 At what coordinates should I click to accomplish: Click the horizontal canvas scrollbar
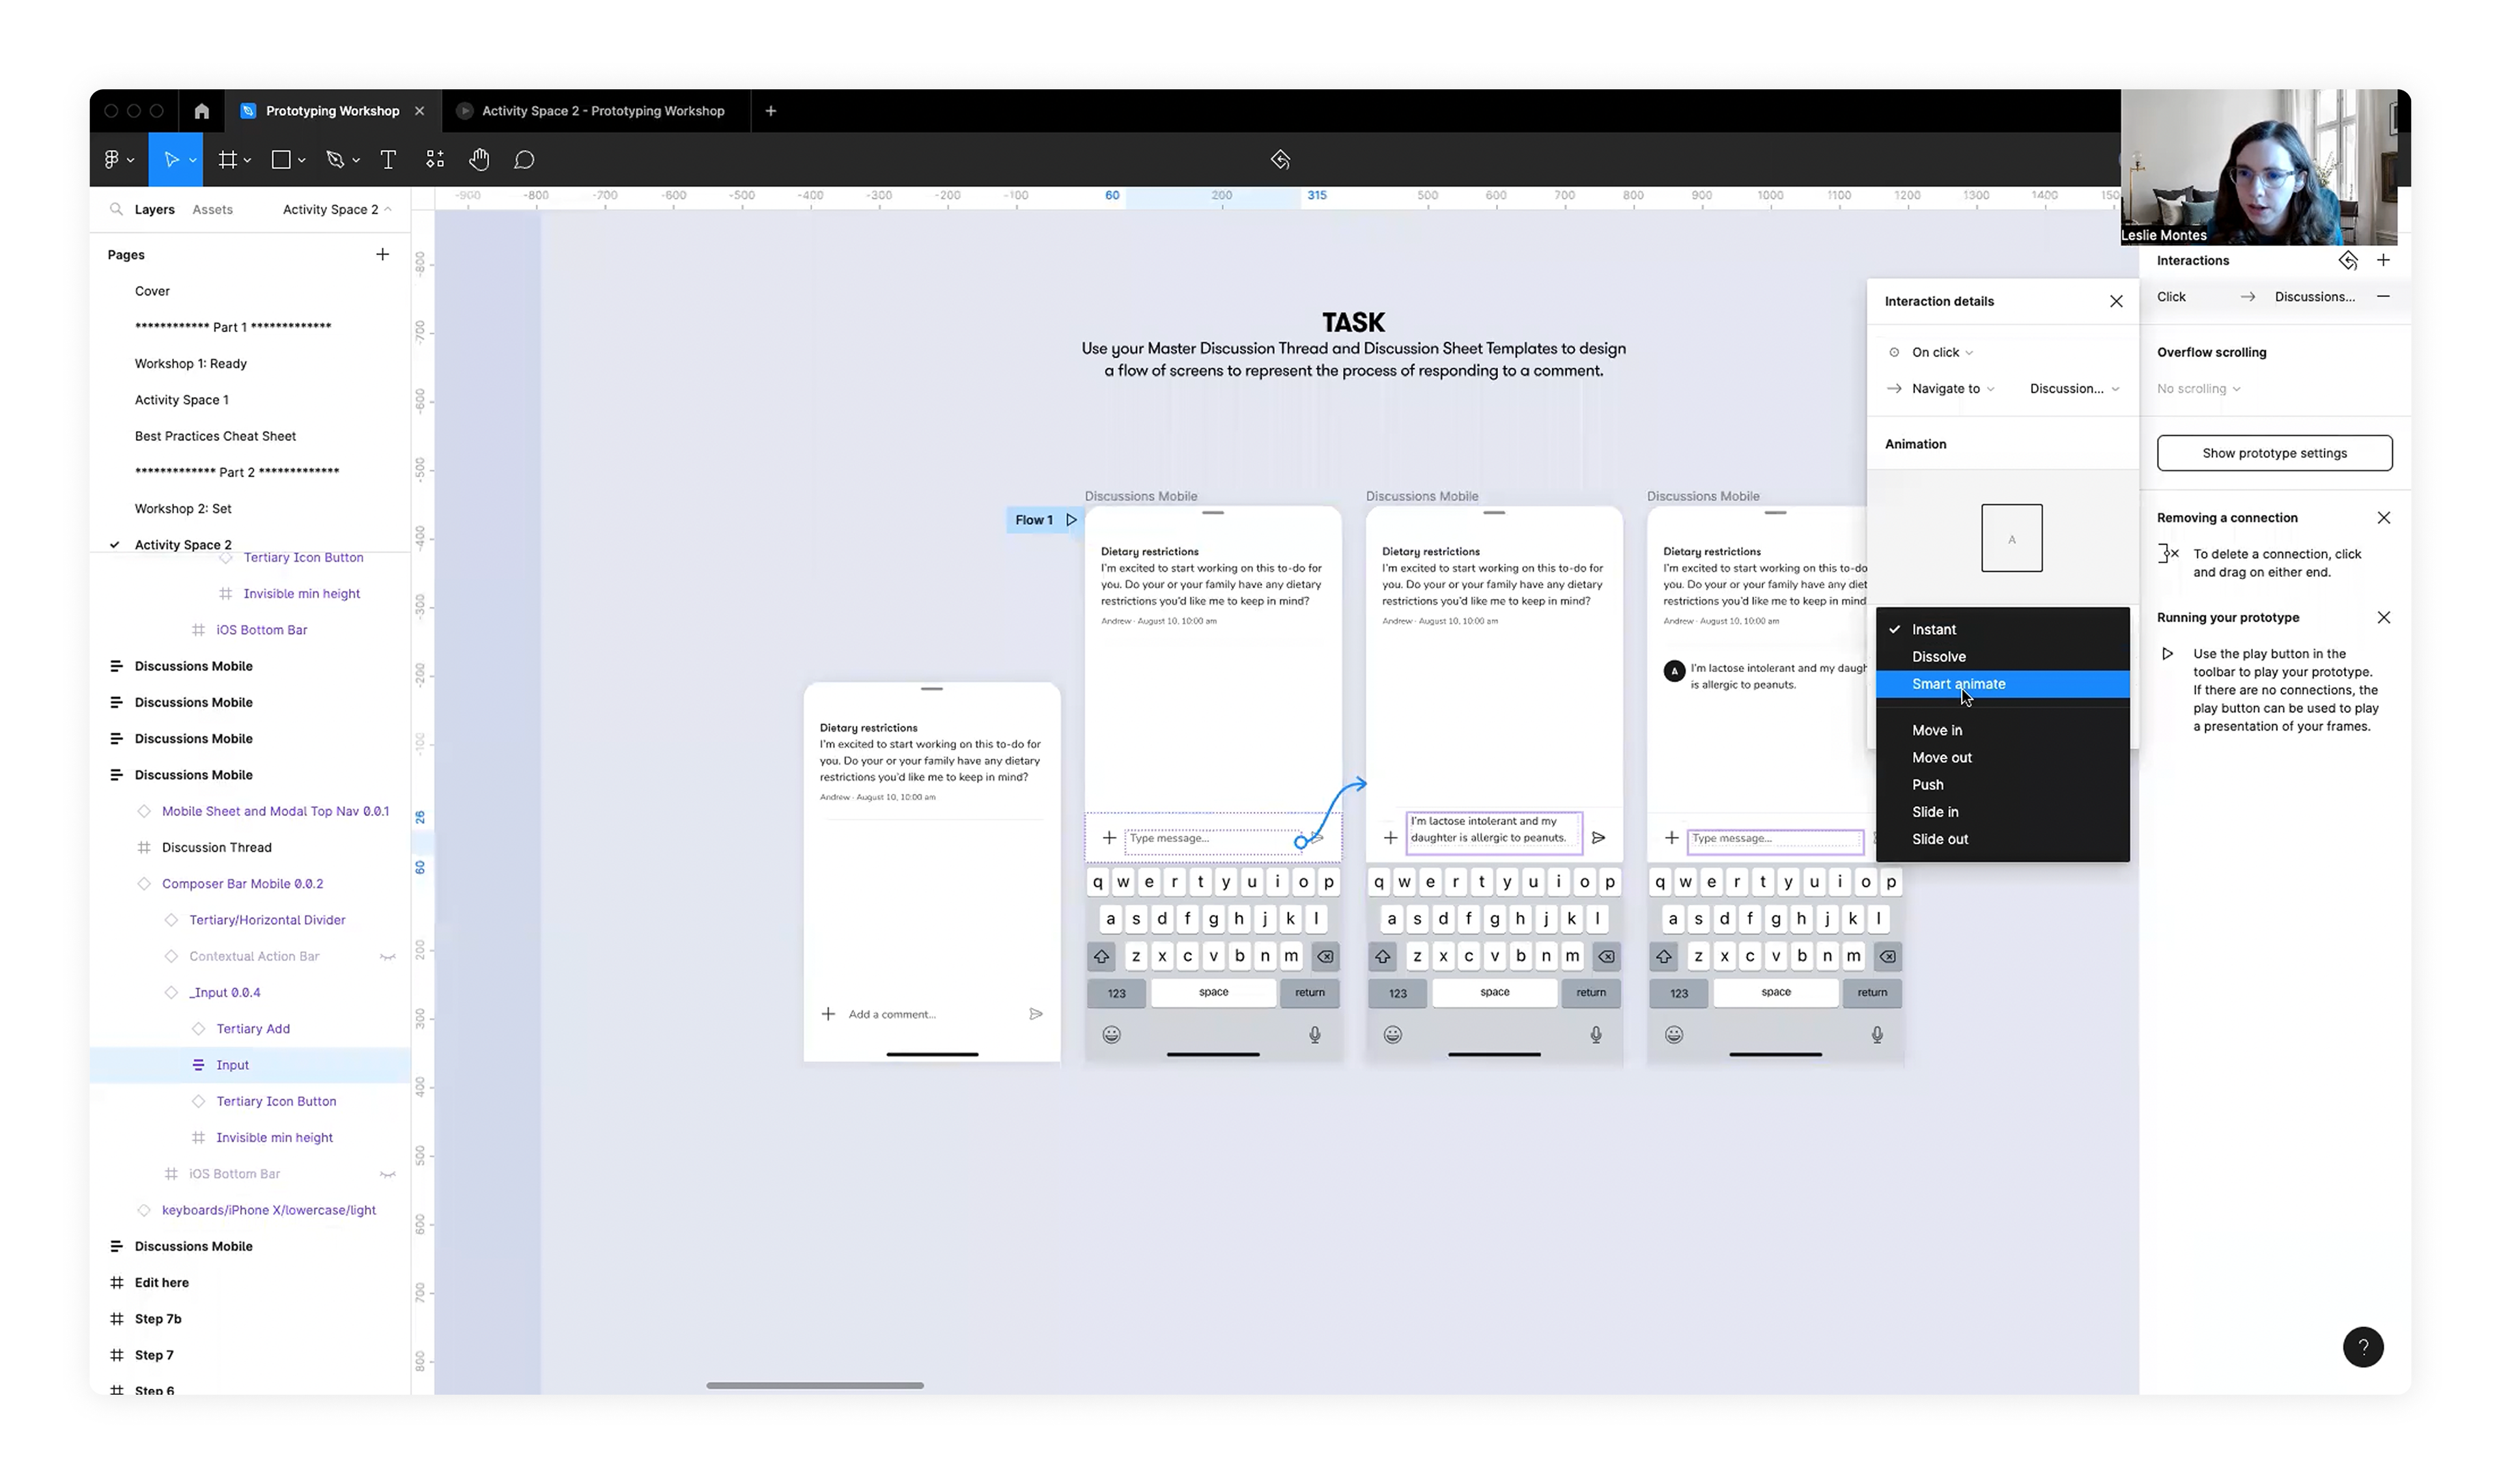pos(814,1386)
